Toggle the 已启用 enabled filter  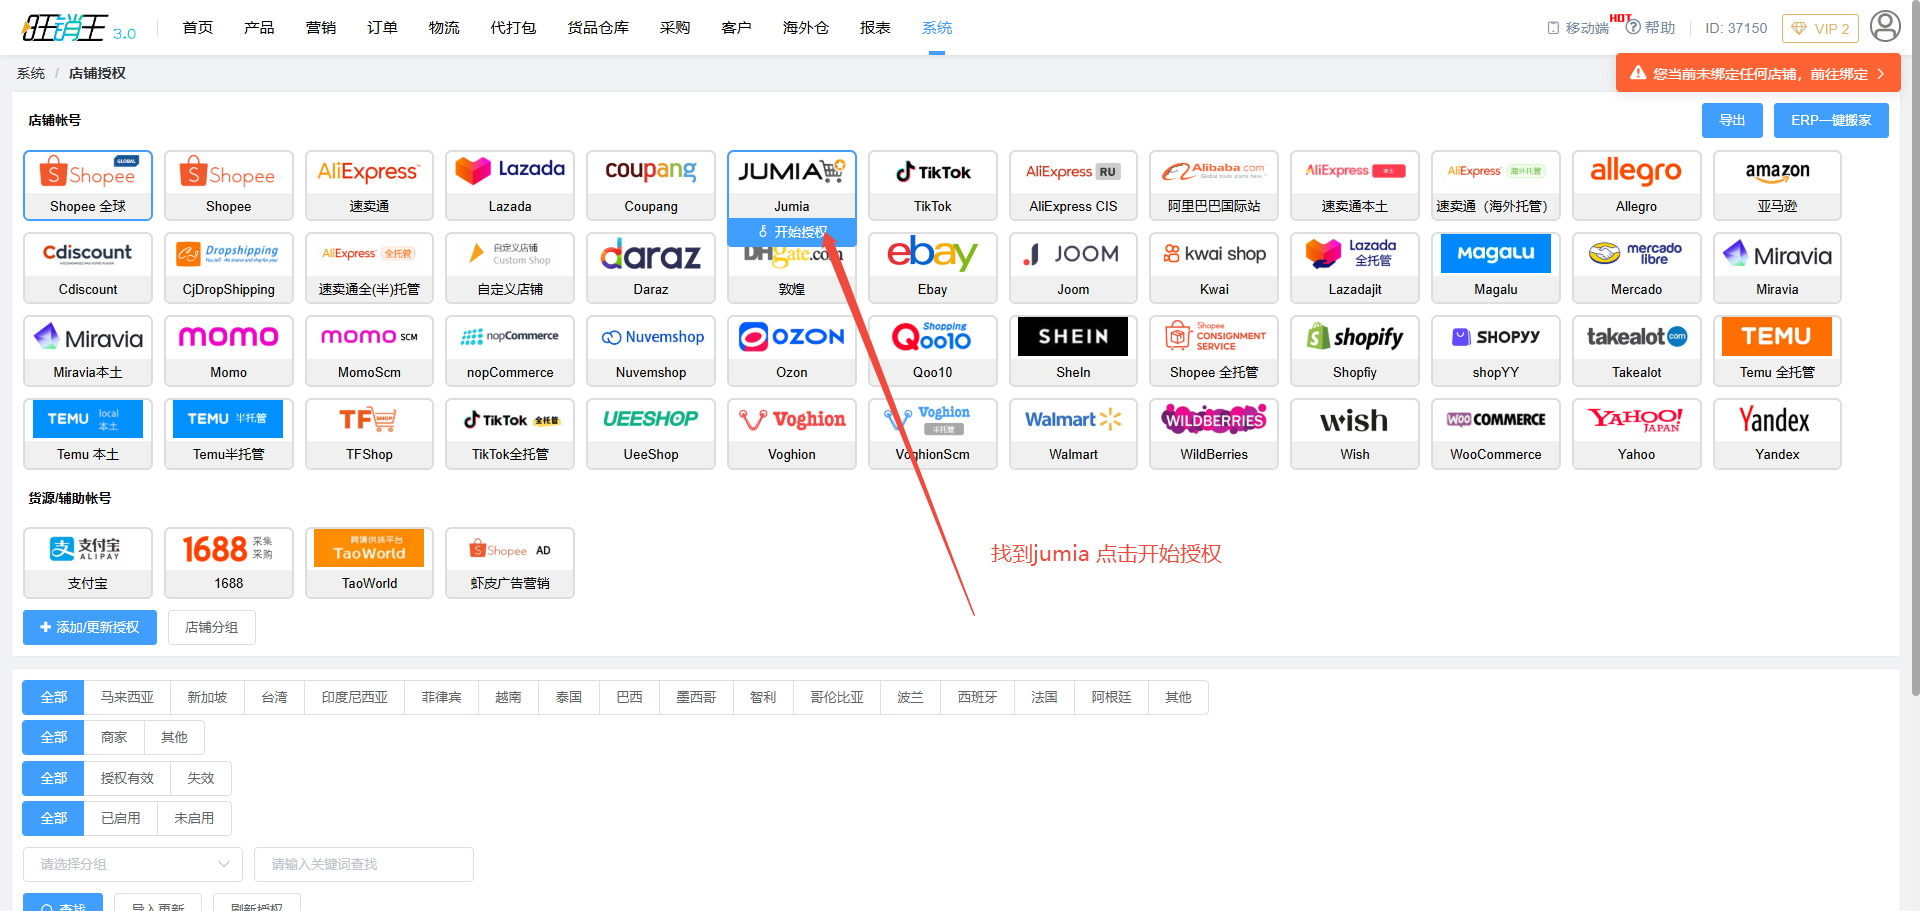point(121,818)
